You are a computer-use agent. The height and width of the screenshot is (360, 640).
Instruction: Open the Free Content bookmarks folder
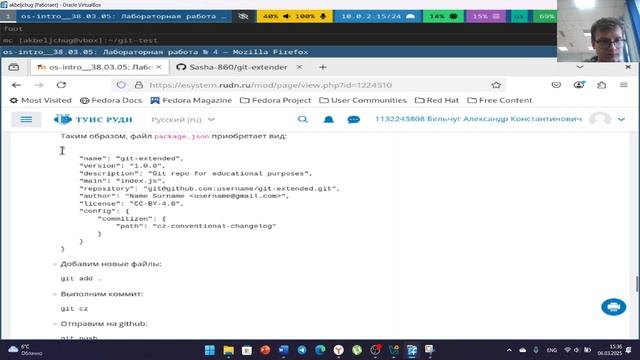click(x=500, y=100)
